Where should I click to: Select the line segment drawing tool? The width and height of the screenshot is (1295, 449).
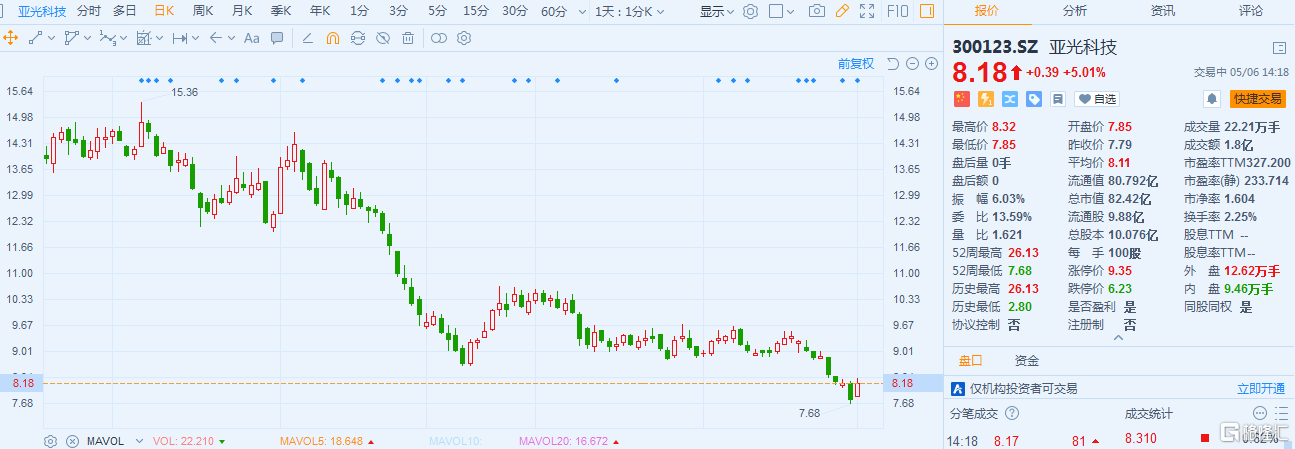click(35, 38)
